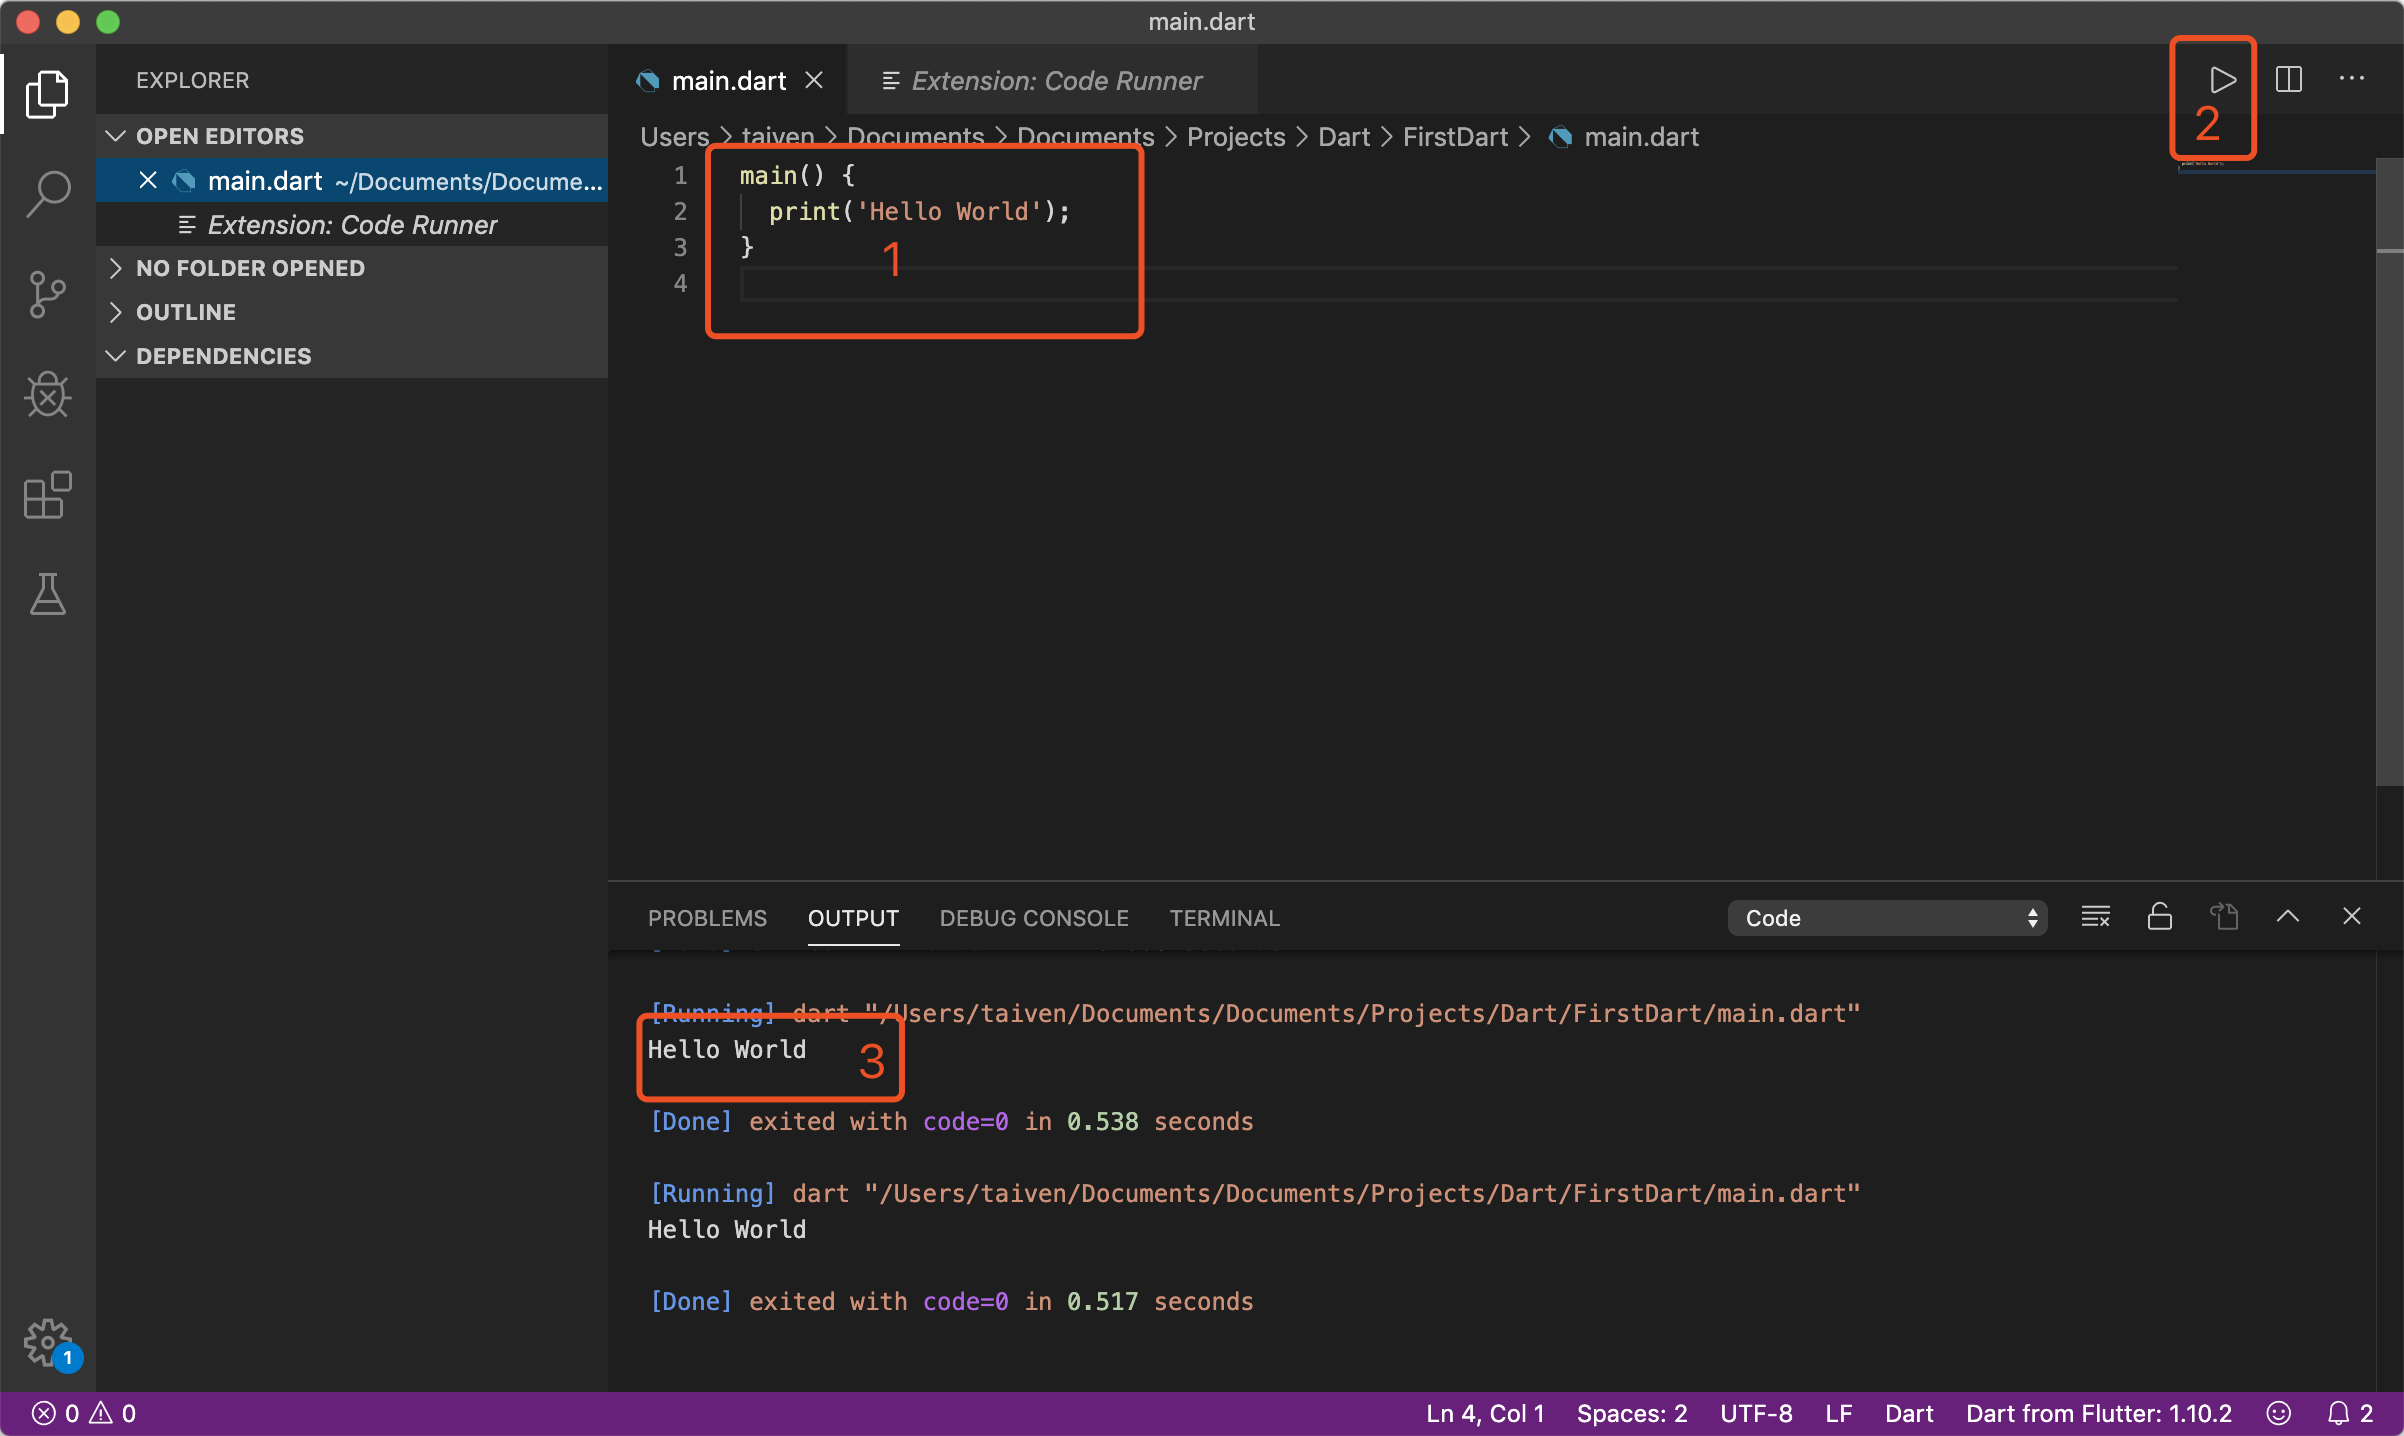Image resolution: width=2404 pixels, height=1436 pixels.
Task: Toggle the output scroll lock icon
Action: [x=2159, y=916]
